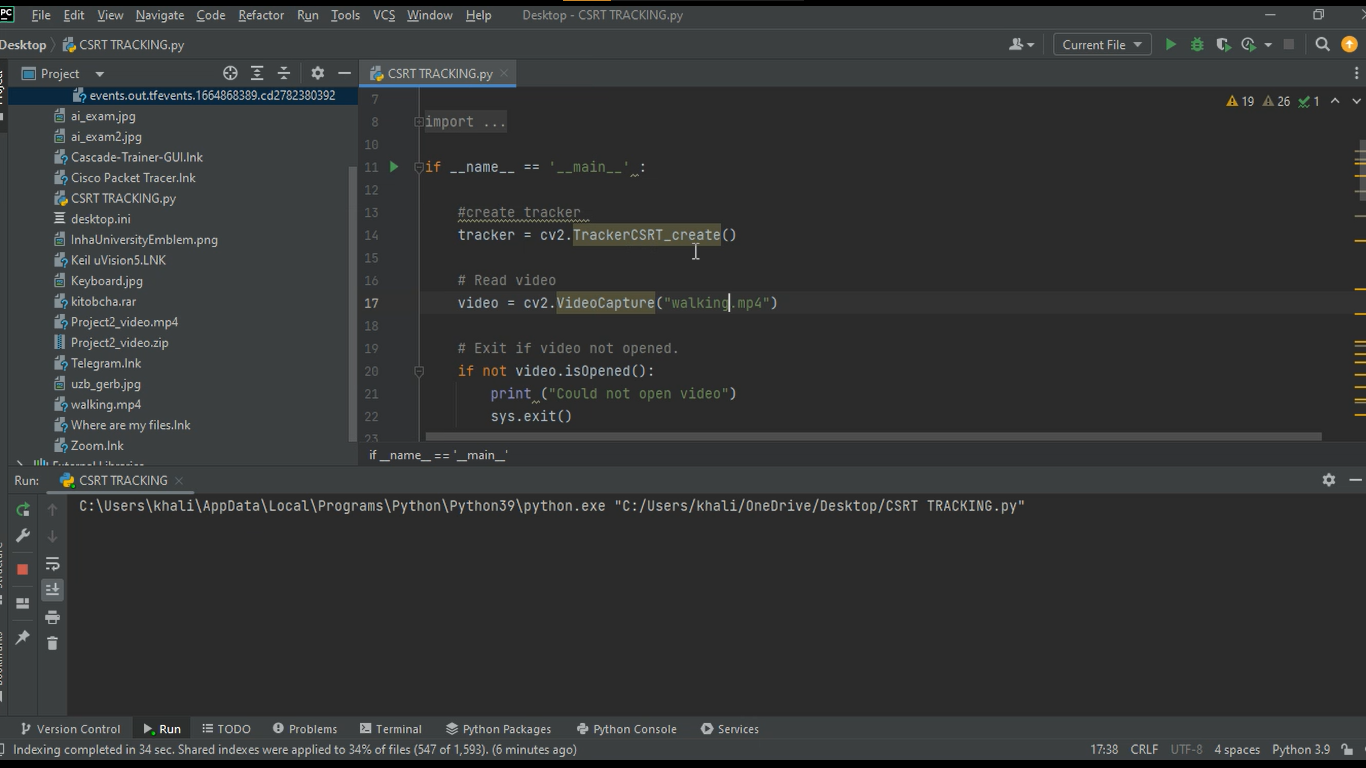Rerun the CSRT TRACKING script
The width and height of the screenshot is (1366, 768).
pos(22,509)
